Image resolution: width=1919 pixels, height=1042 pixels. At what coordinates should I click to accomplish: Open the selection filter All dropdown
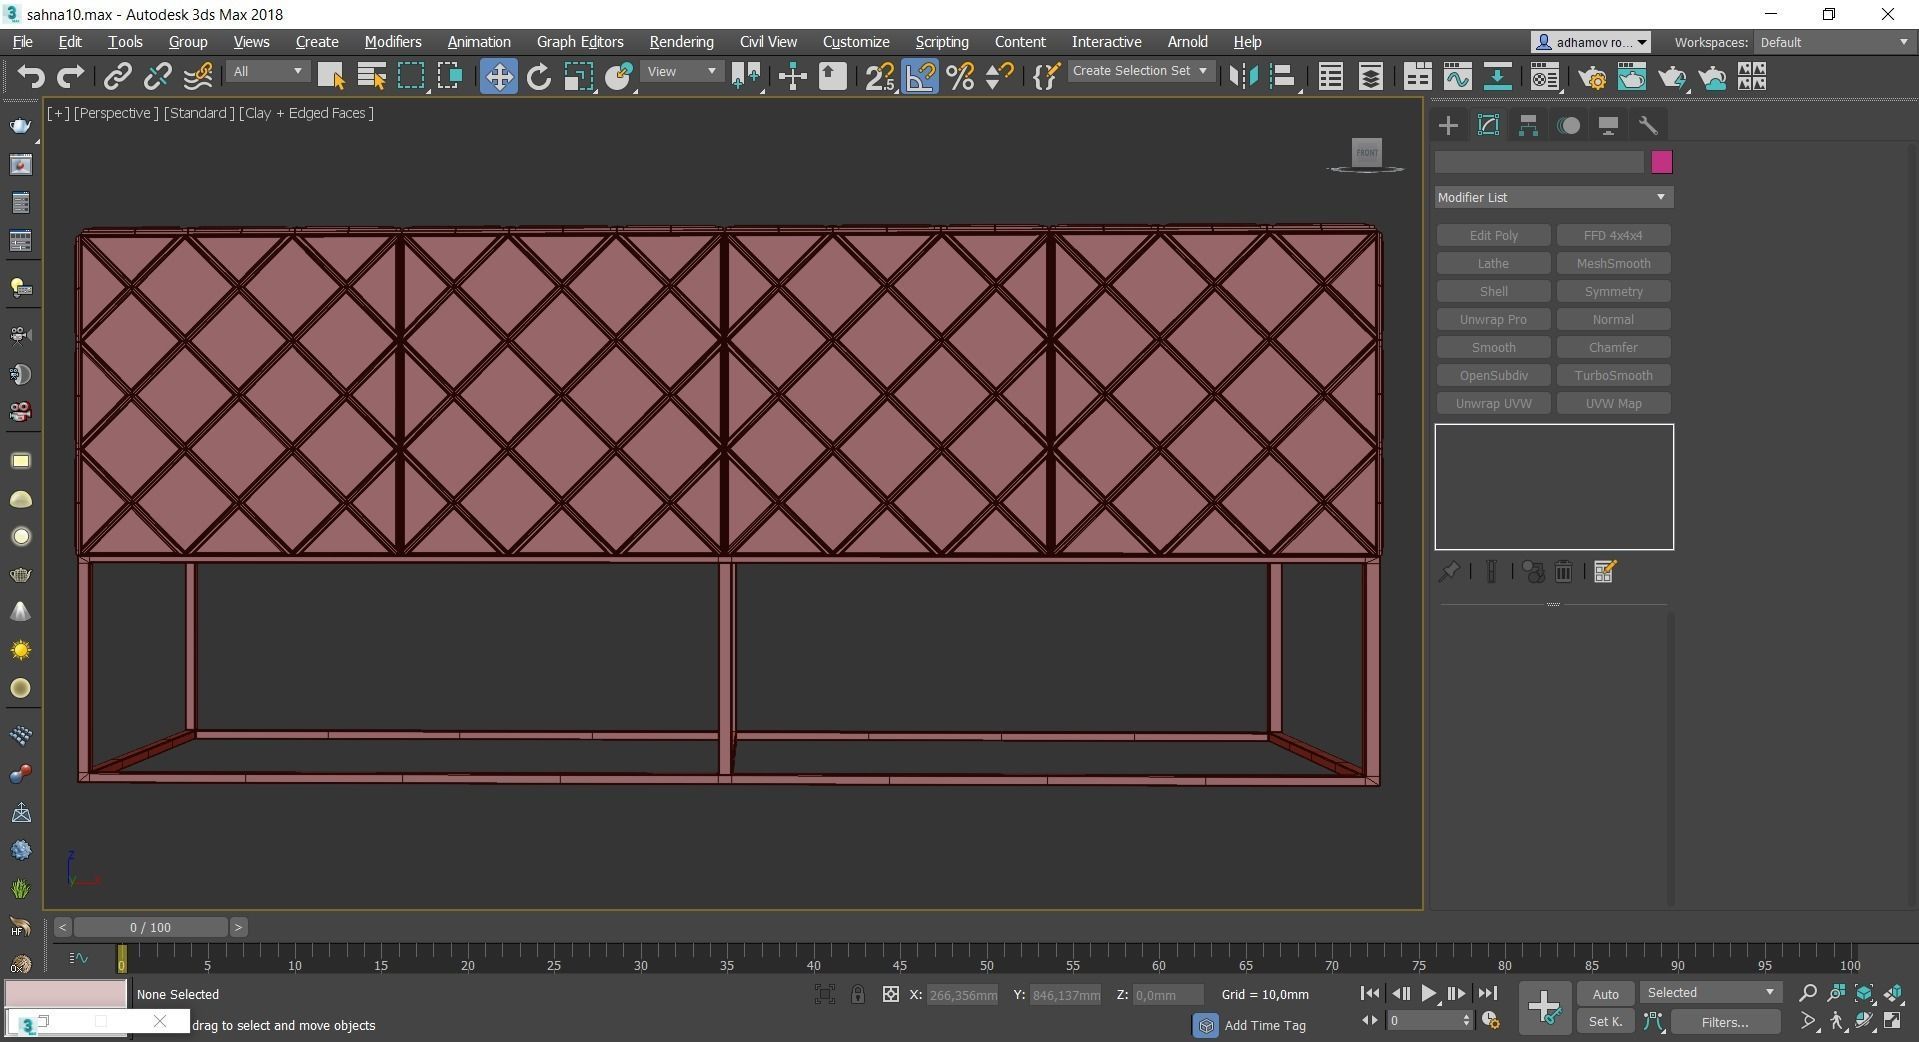(x=267, y=72)
